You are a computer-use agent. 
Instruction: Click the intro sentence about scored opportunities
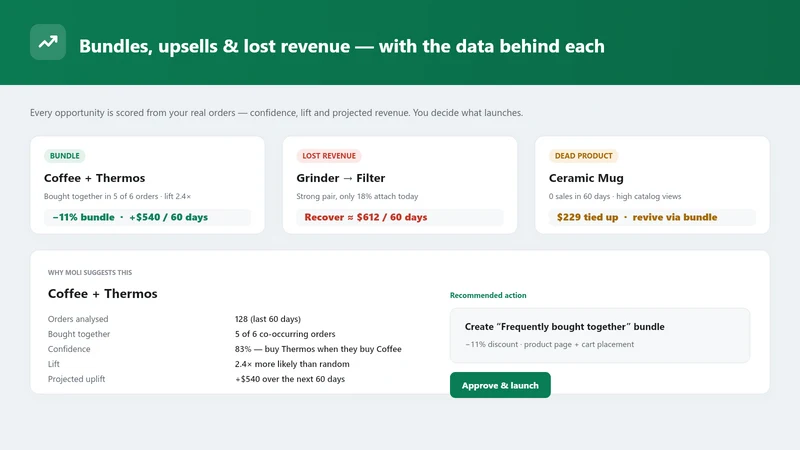tap(277, 113)
